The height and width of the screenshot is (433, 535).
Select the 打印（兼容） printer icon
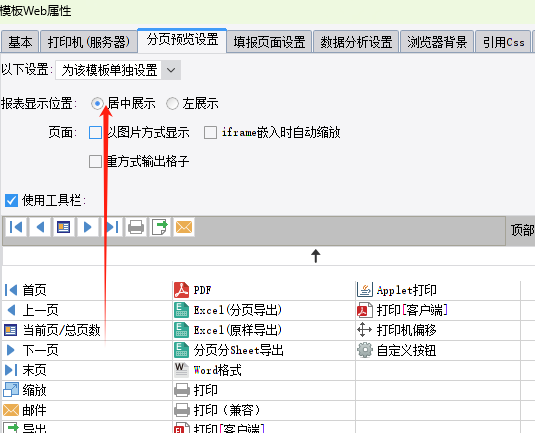[x=182, y=410]
